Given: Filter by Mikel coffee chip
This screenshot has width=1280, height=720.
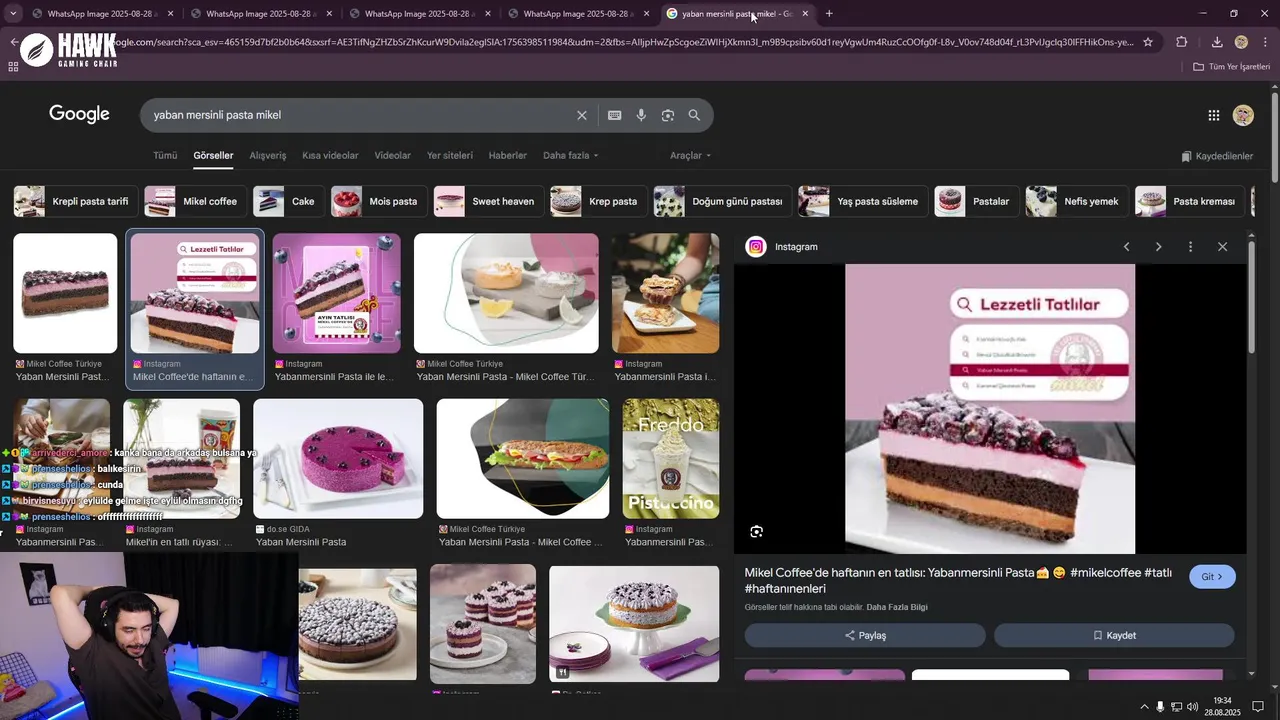Looking at the screenshot, I should click(x=196, y=201).
